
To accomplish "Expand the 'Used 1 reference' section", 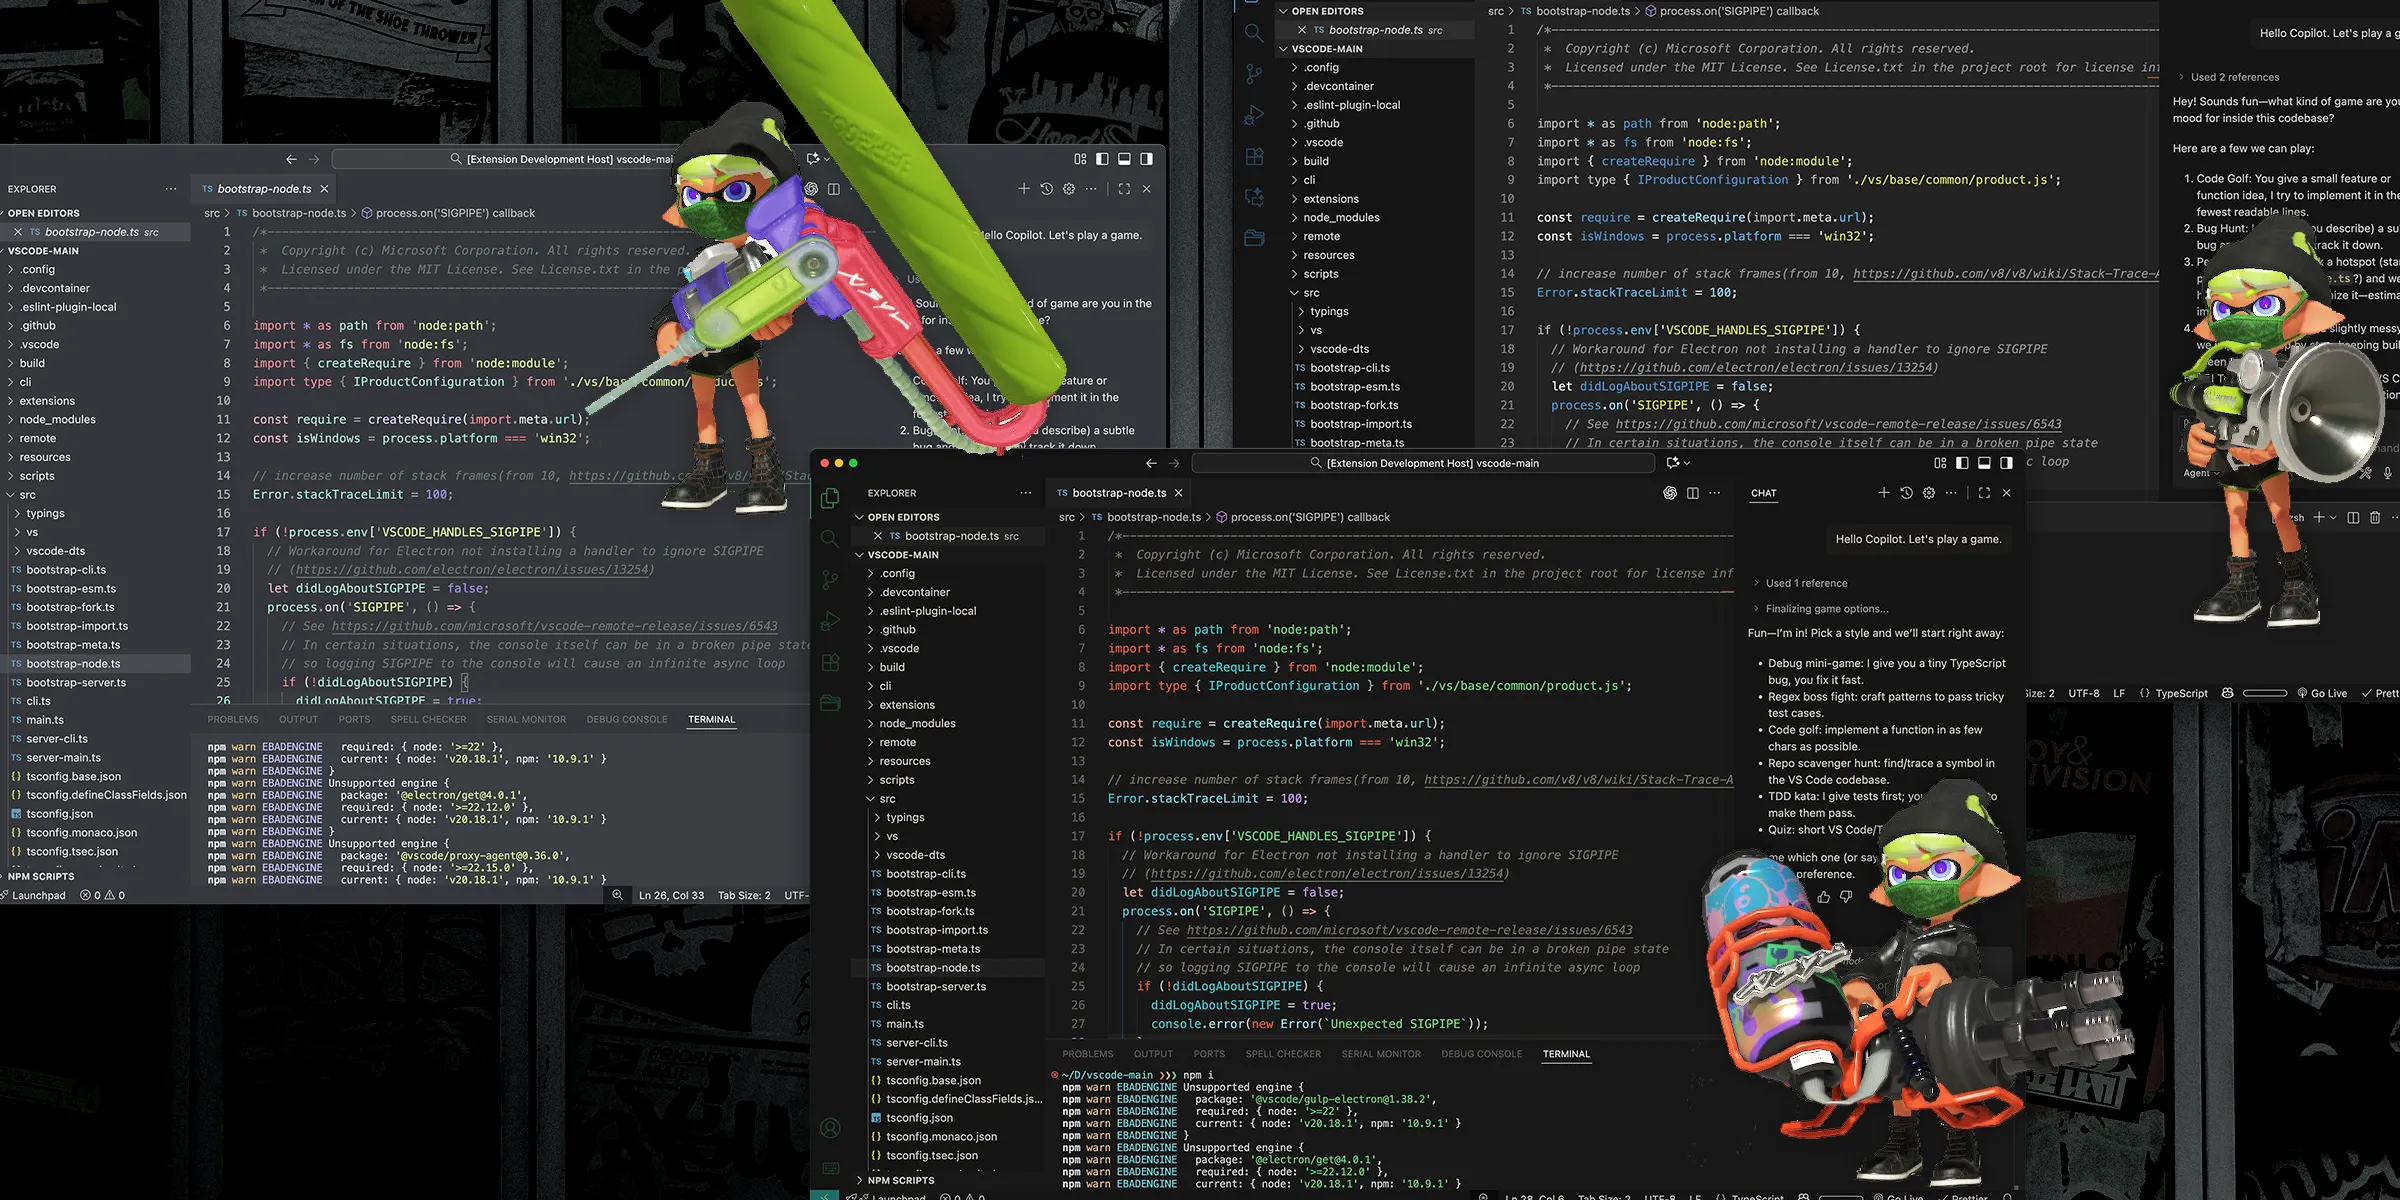I will pos(1800,583).
